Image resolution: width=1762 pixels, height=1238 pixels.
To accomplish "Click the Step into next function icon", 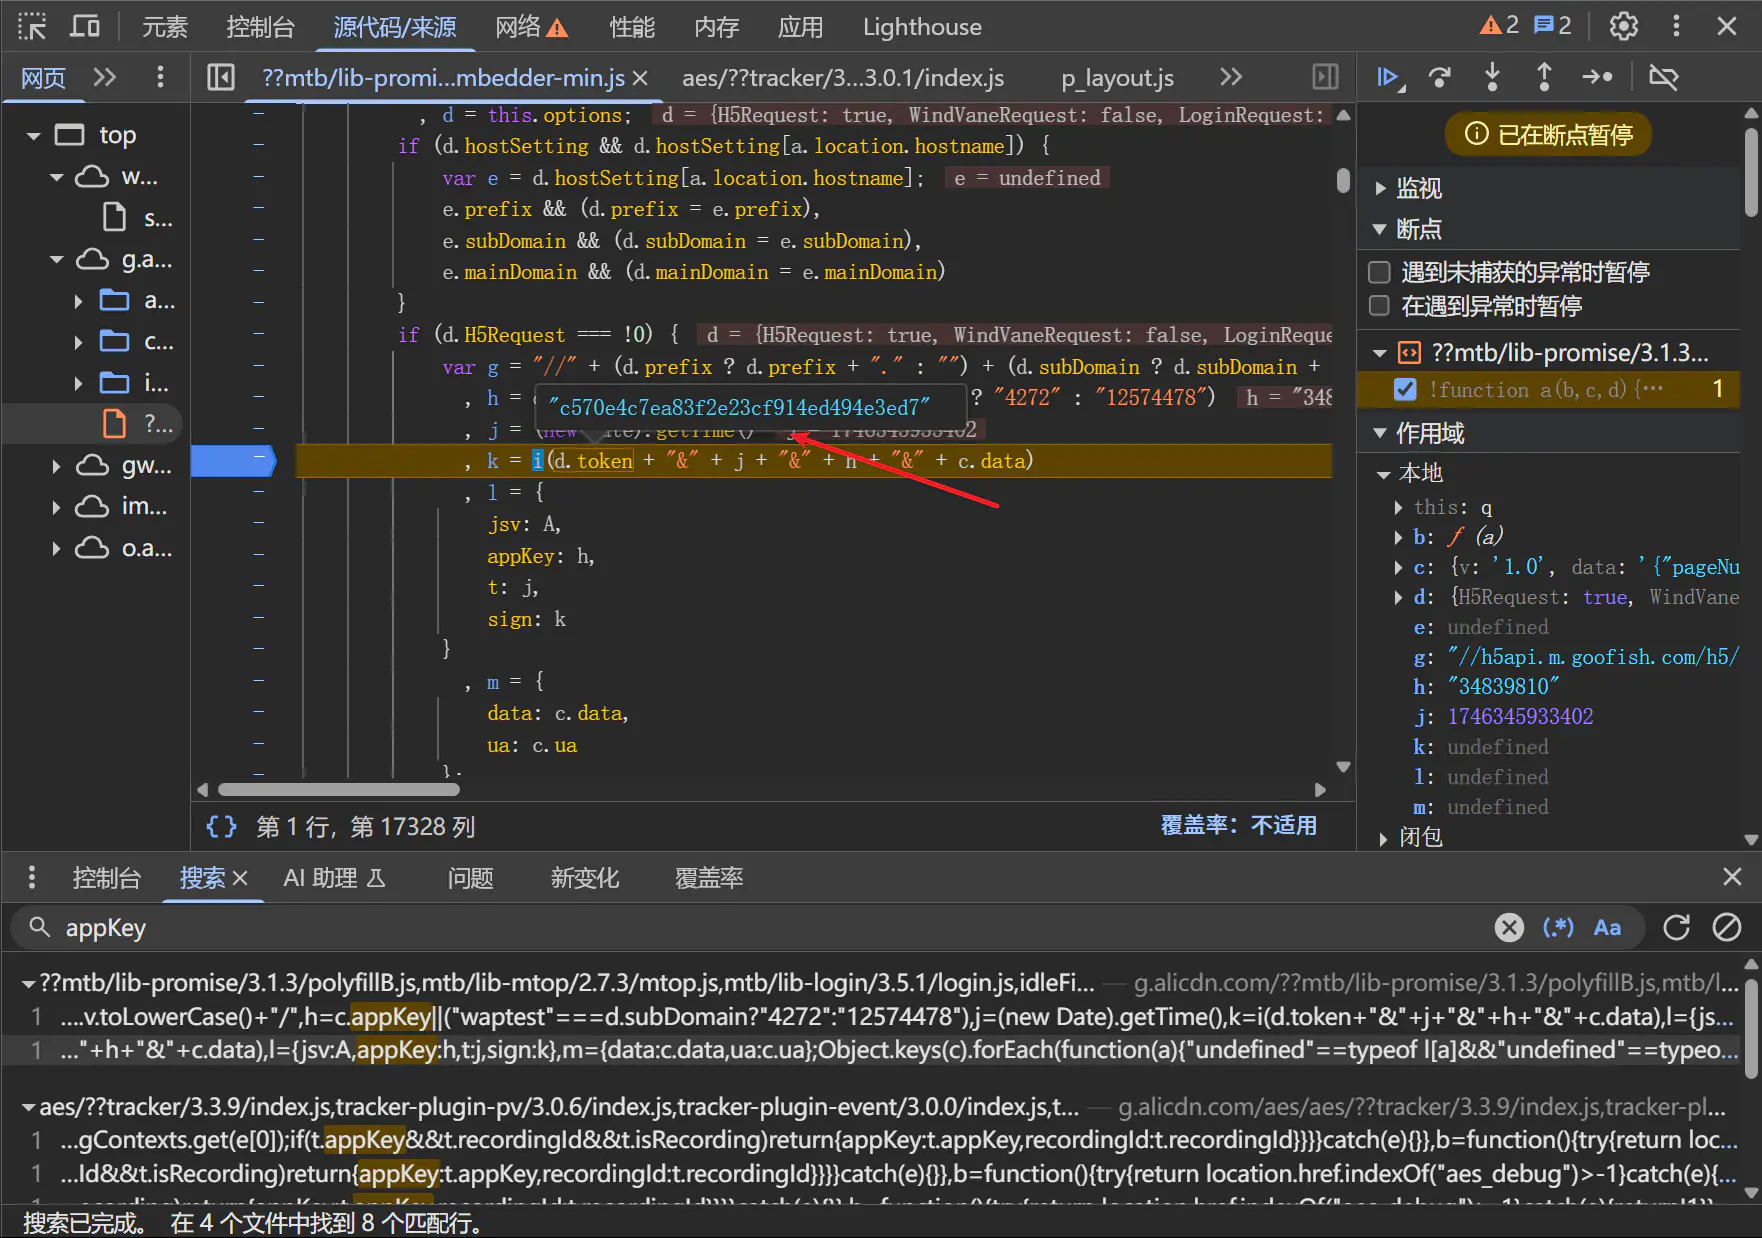I will tap(1492, 77).
